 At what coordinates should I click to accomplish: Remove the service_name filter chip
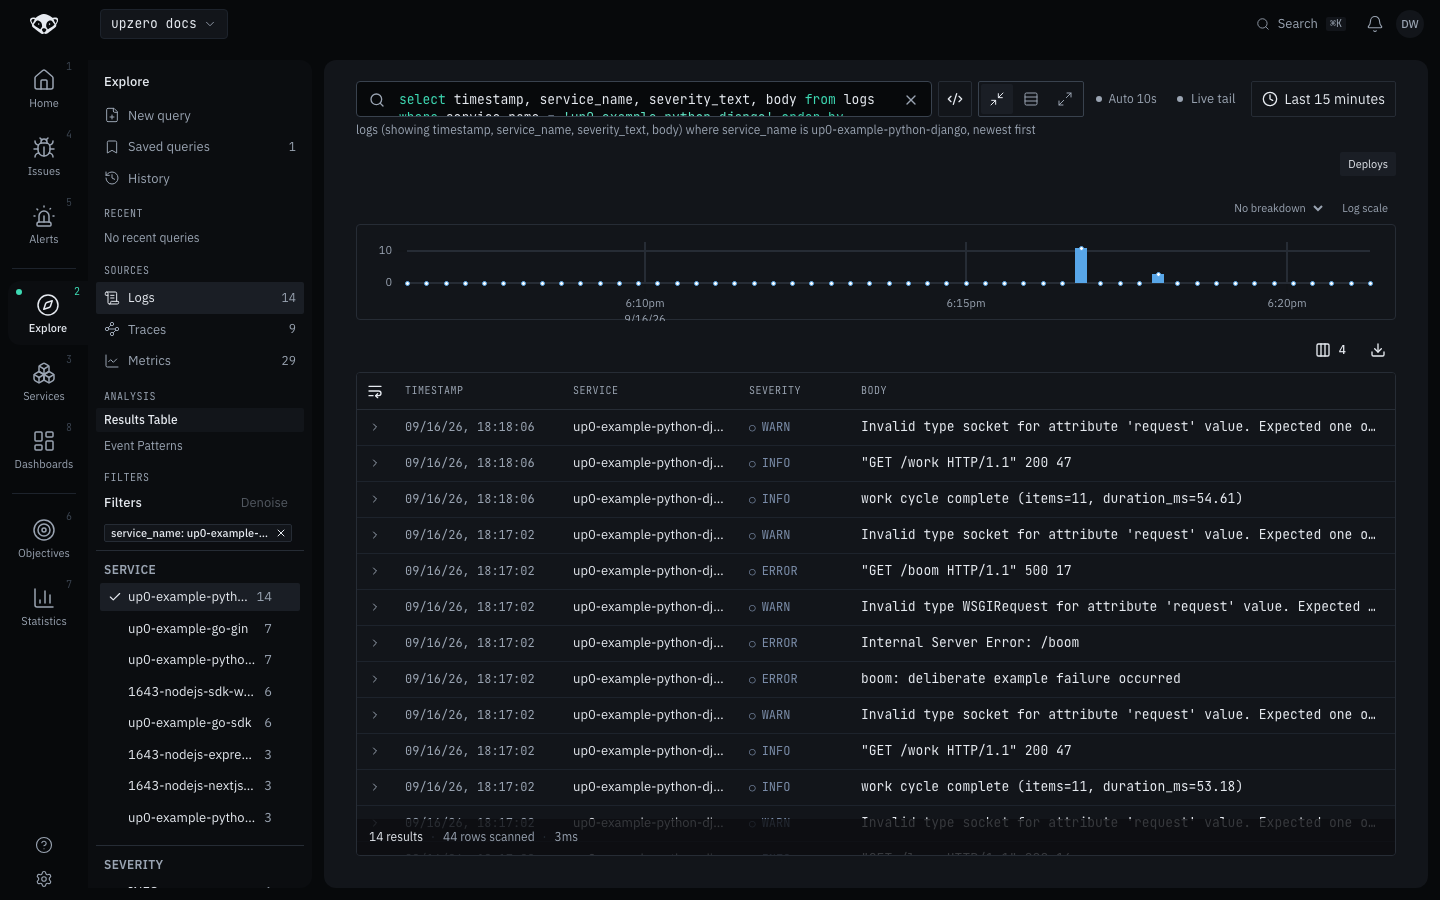coord(281,533)
